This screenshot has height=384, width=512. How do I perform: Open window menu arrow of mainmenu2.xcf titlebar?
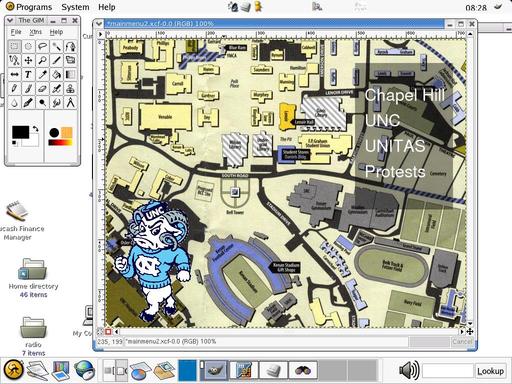pos(98,24)
